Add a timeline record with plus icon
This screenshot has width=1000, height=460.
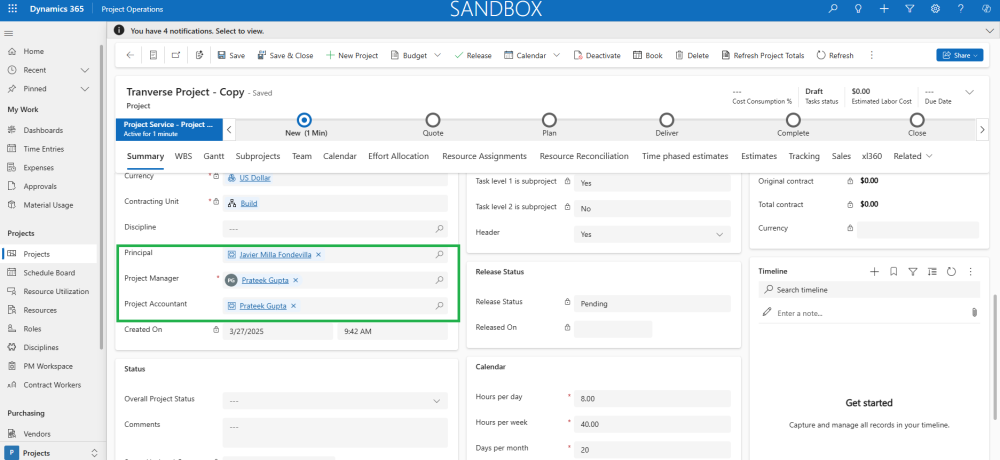(874, 271)
